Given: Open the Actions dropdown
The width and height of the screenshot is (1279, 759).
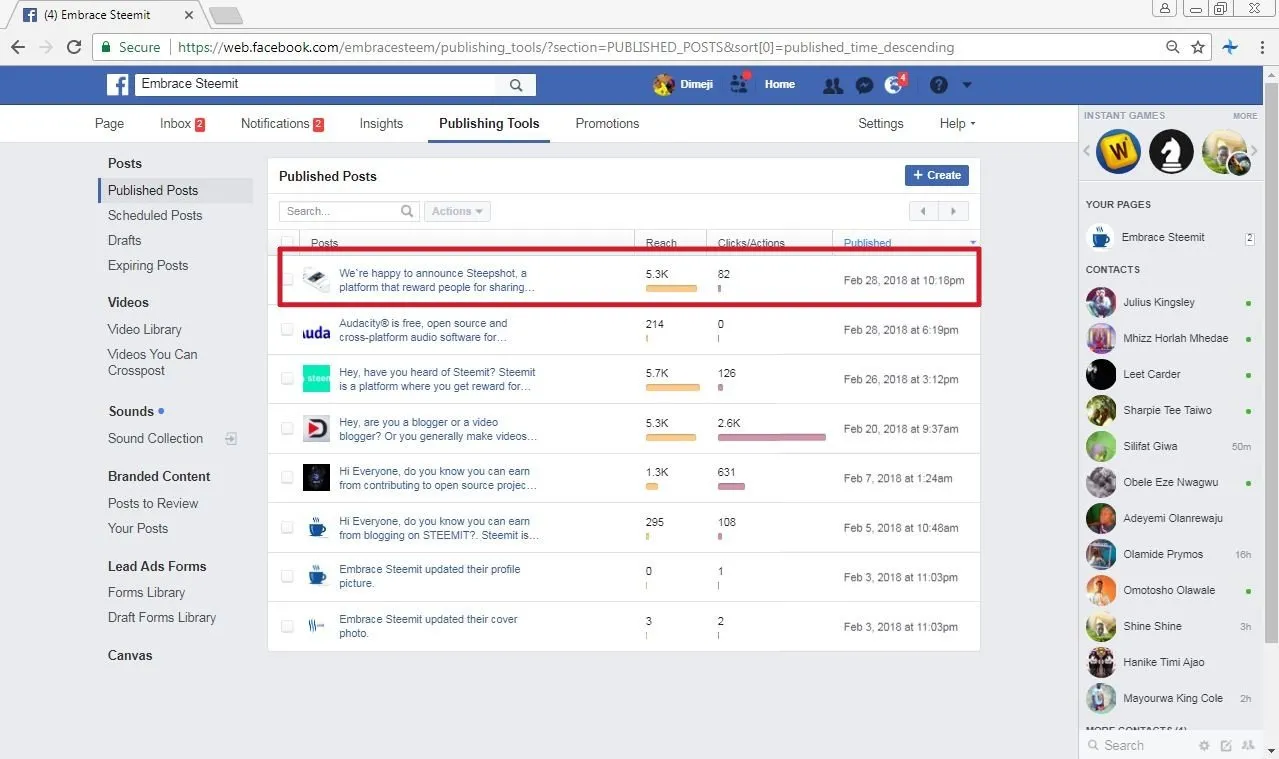Looking at the screenshot, I should [457, 211].
